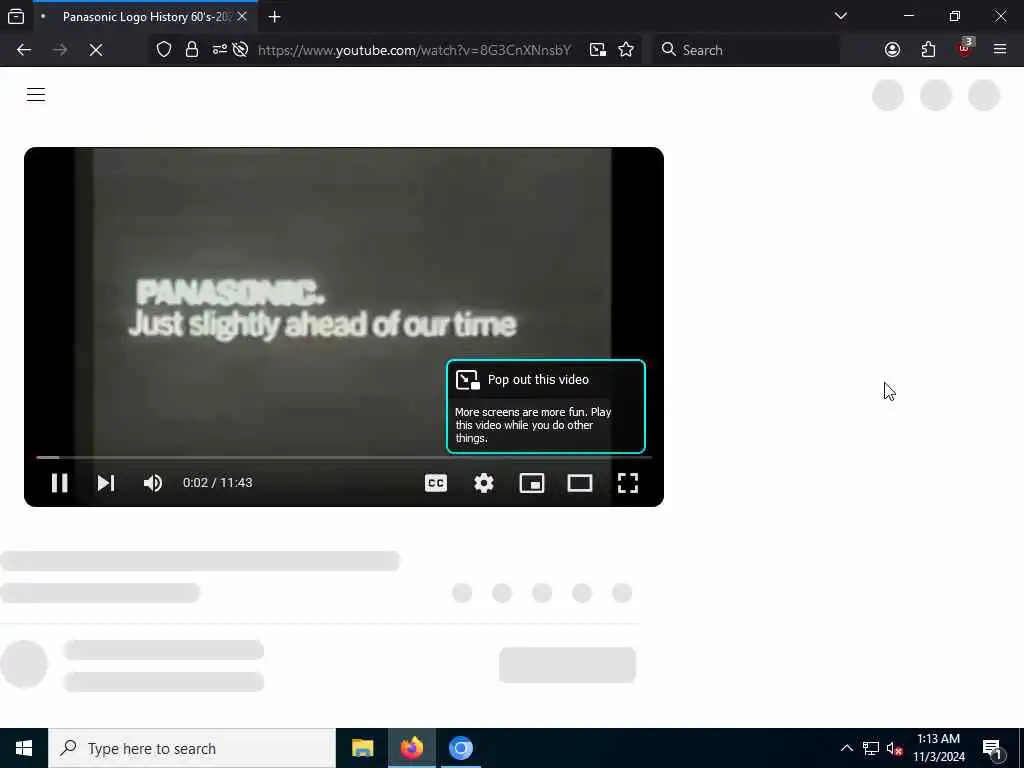Click the video progress bar
This screenshot has height=768, width=1024.
coord(344,458)
